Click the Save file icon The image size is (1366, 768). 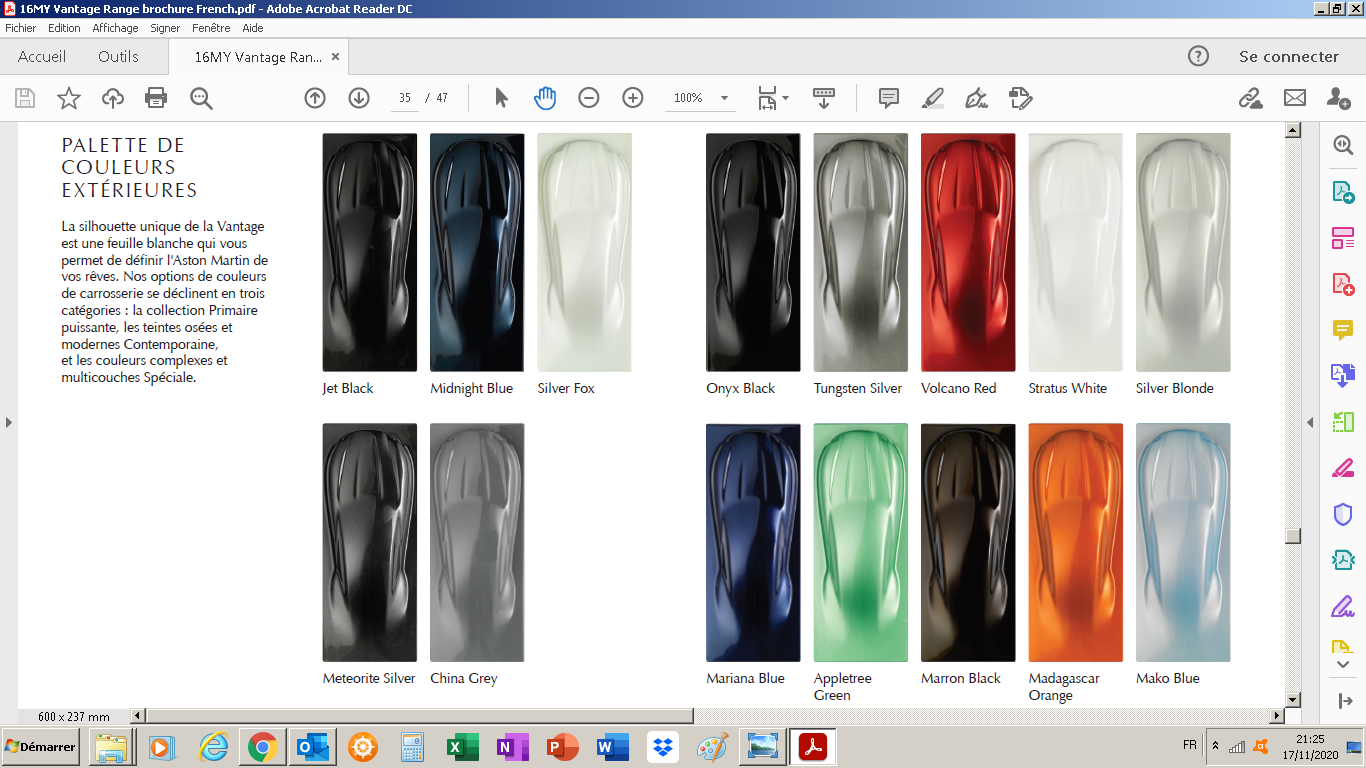(25, 98)
